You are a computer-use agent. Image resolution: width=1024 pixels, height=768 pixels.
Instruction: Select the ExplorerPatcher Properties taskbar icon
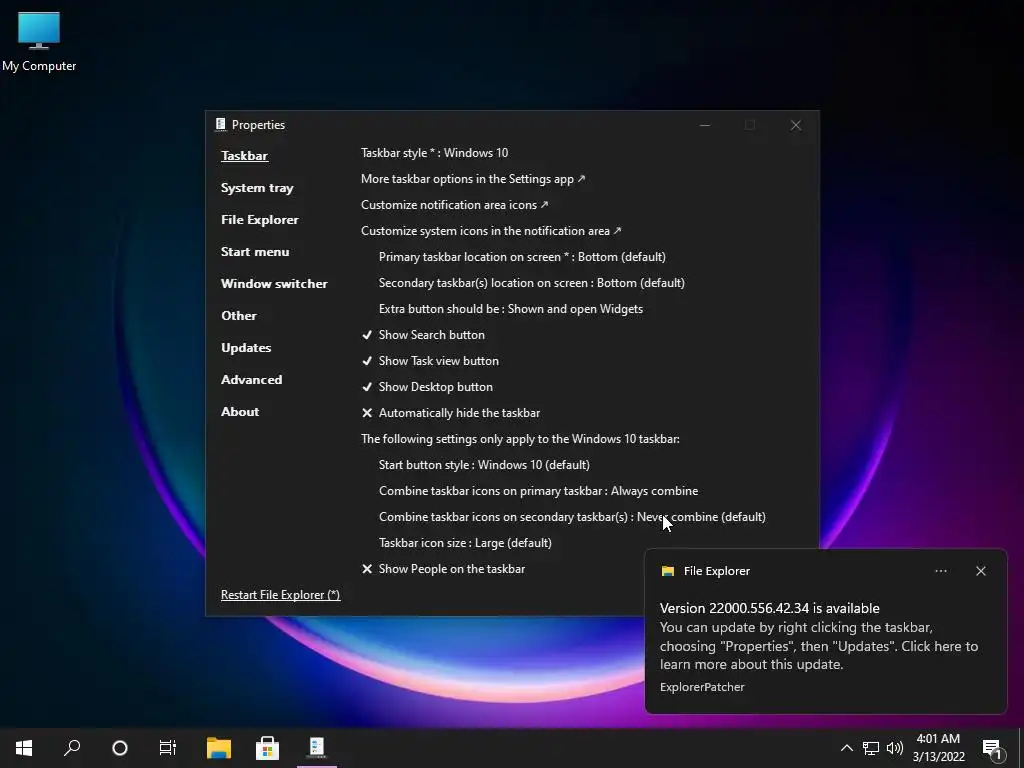(317, 748)
